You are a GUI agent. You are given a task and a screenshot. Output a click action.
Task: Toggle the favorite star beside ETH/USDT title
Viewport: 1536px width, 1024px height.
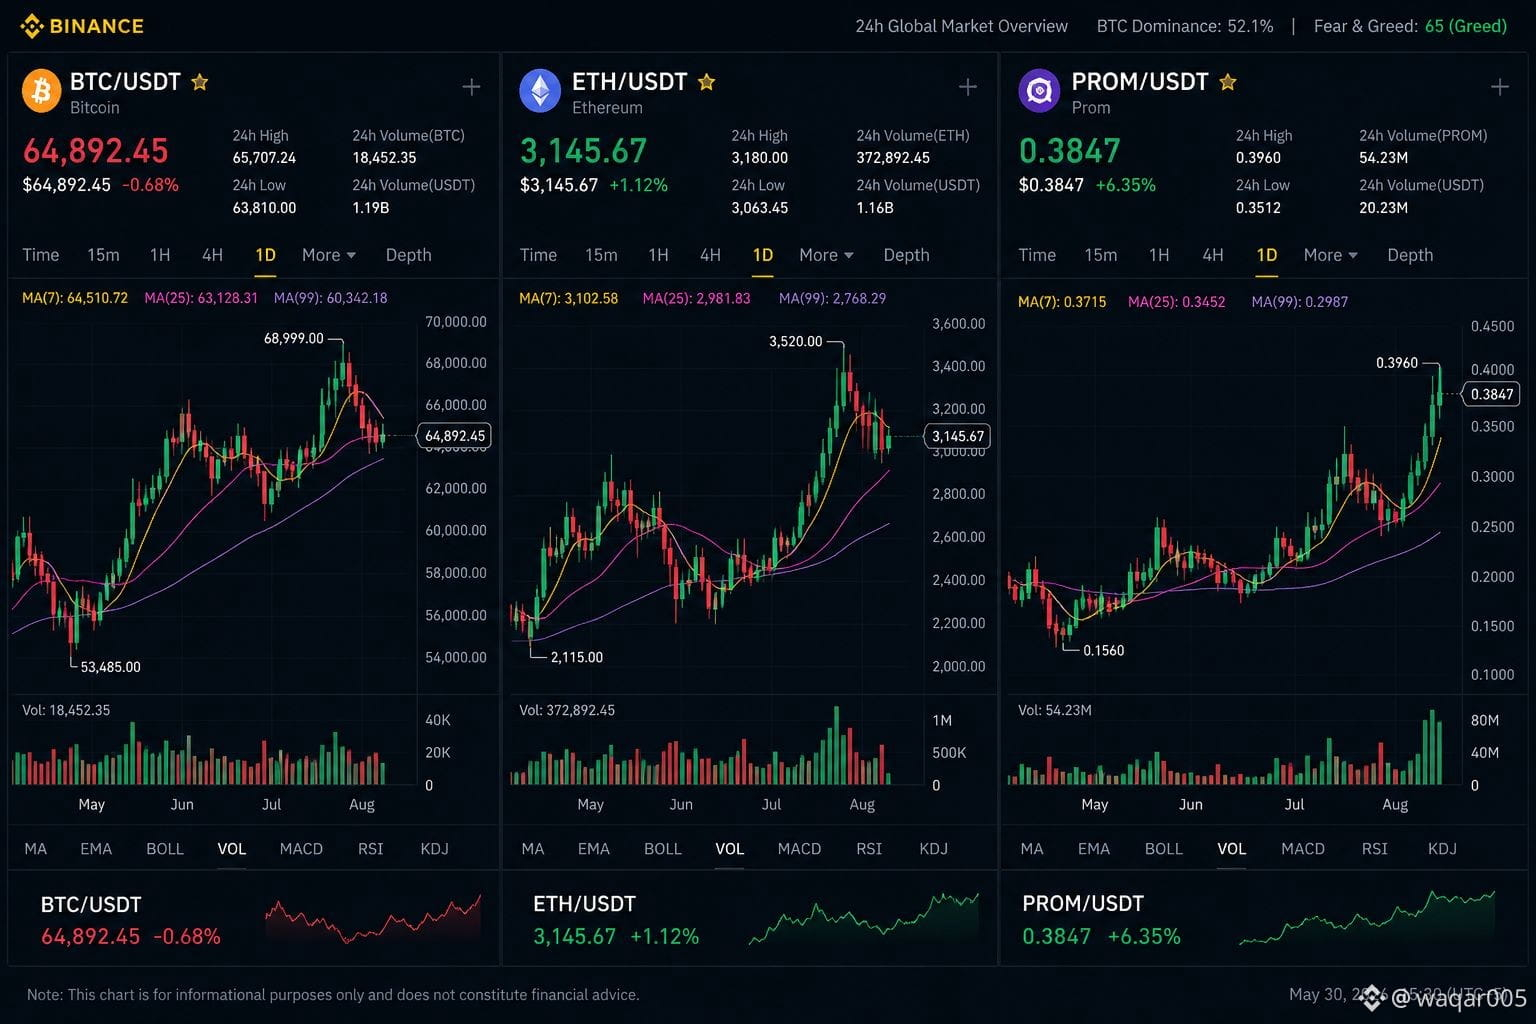(x=707, y=82)
